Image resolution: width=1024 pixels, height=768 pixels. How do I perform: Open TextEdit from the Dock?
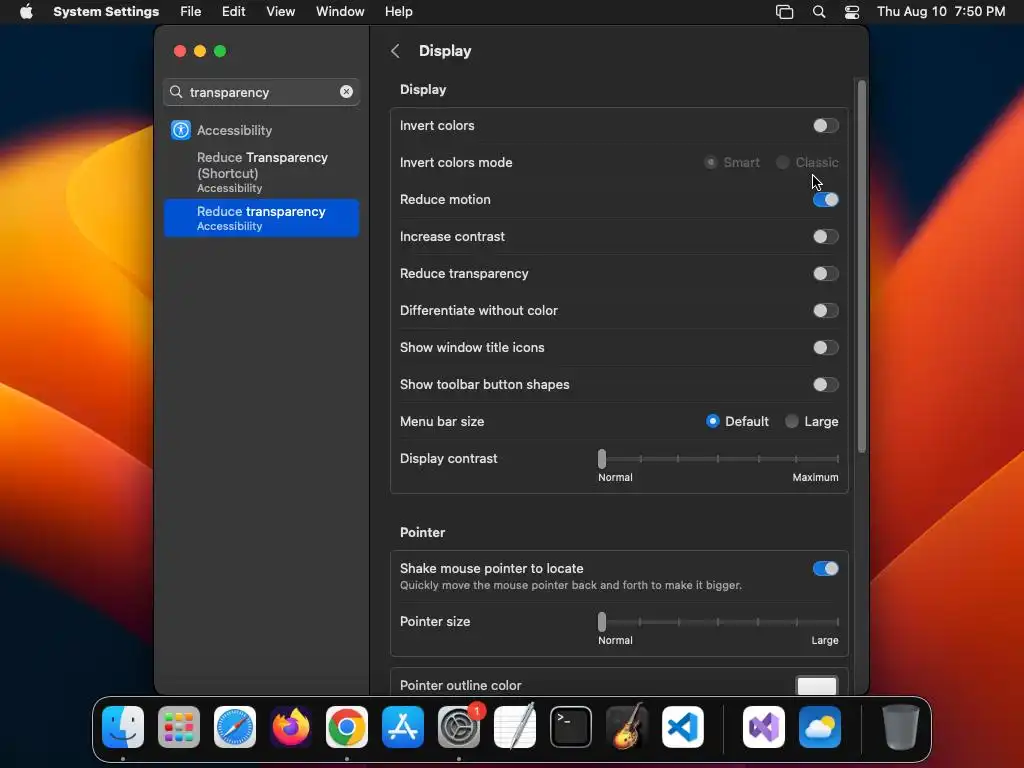(515, 727)
